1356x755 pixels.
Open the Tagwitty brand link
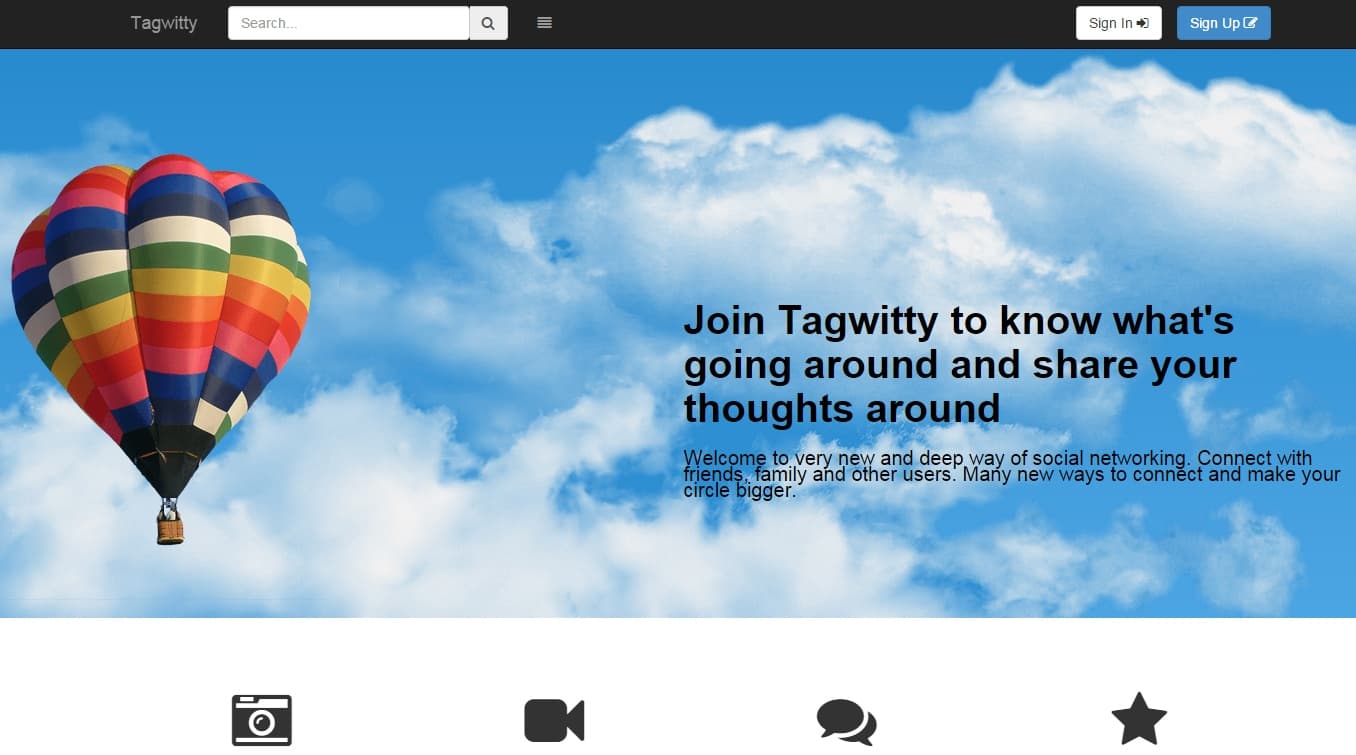coord(164,23)
